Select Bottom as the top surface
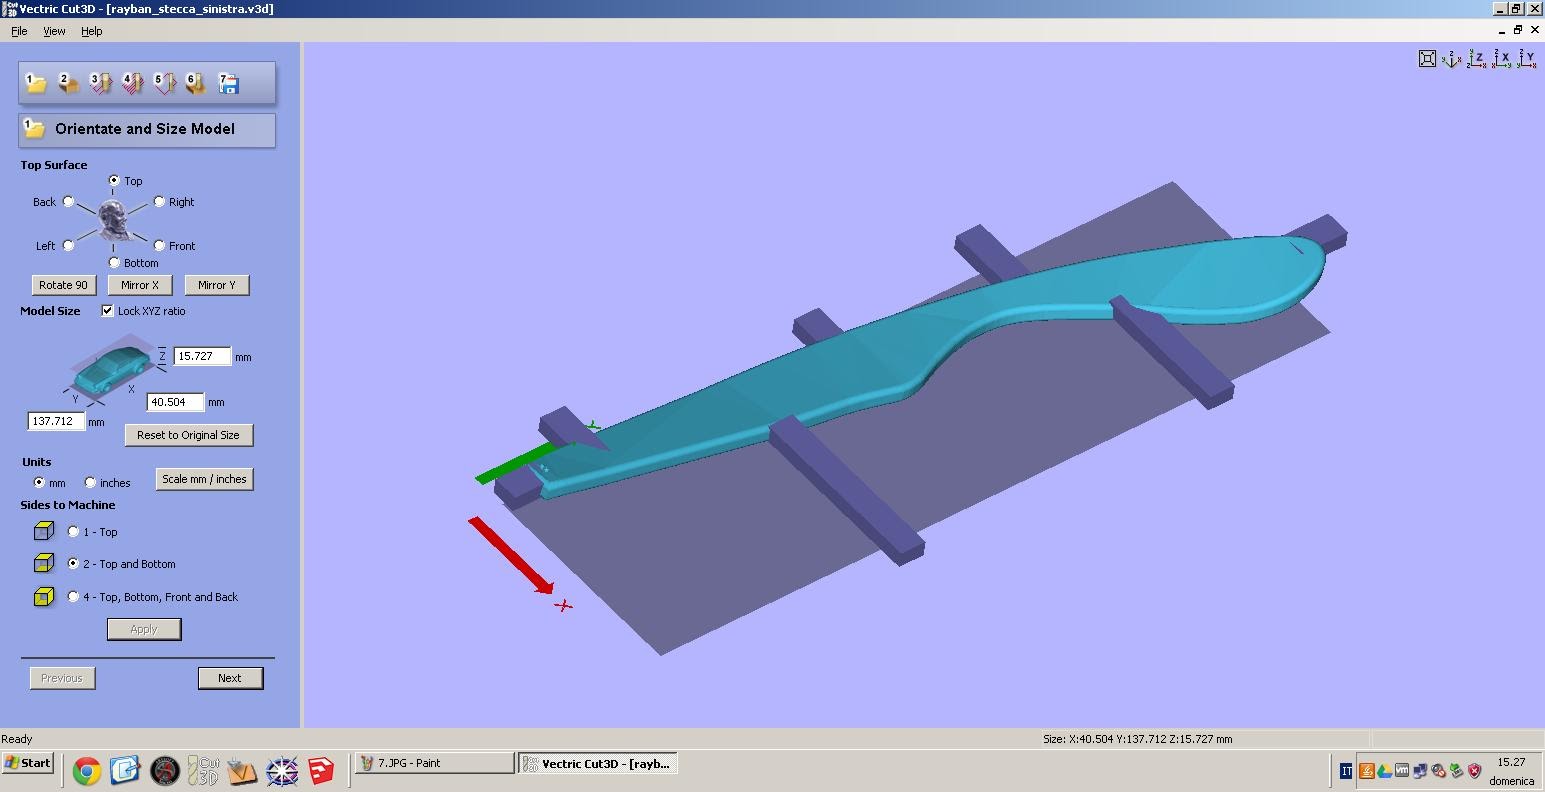Screen dimensions: 1545x792 tap(114, 263)
